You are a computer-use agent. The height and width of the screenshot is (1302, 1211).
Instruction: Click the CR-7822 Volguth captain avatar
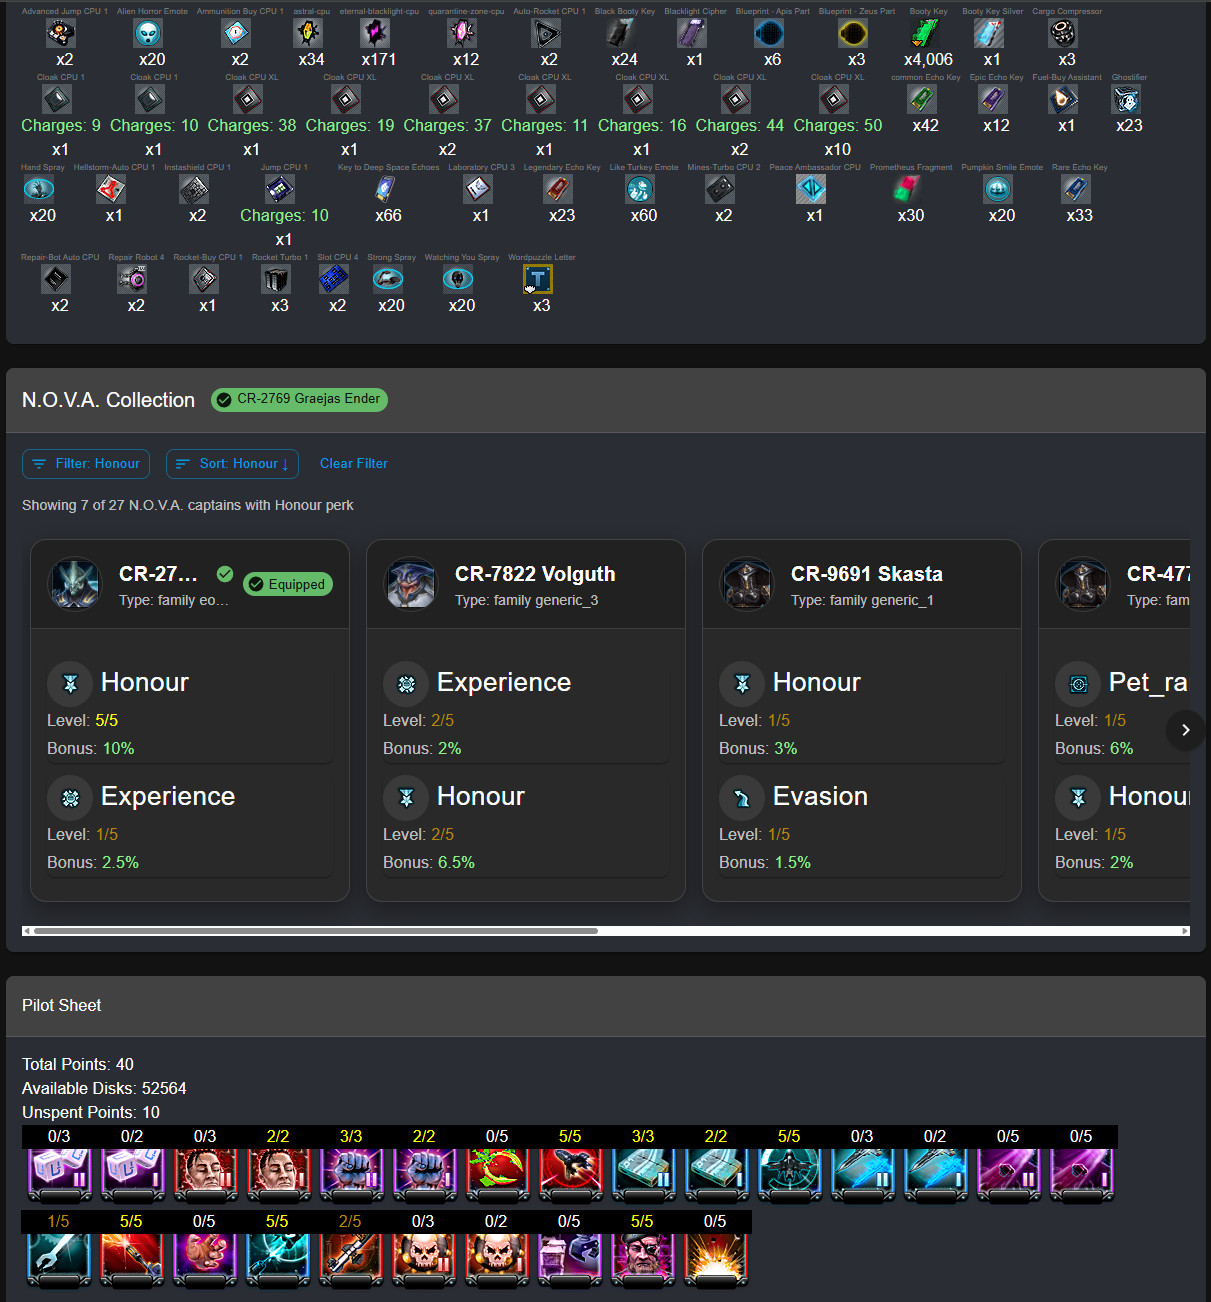pos(411,584)
